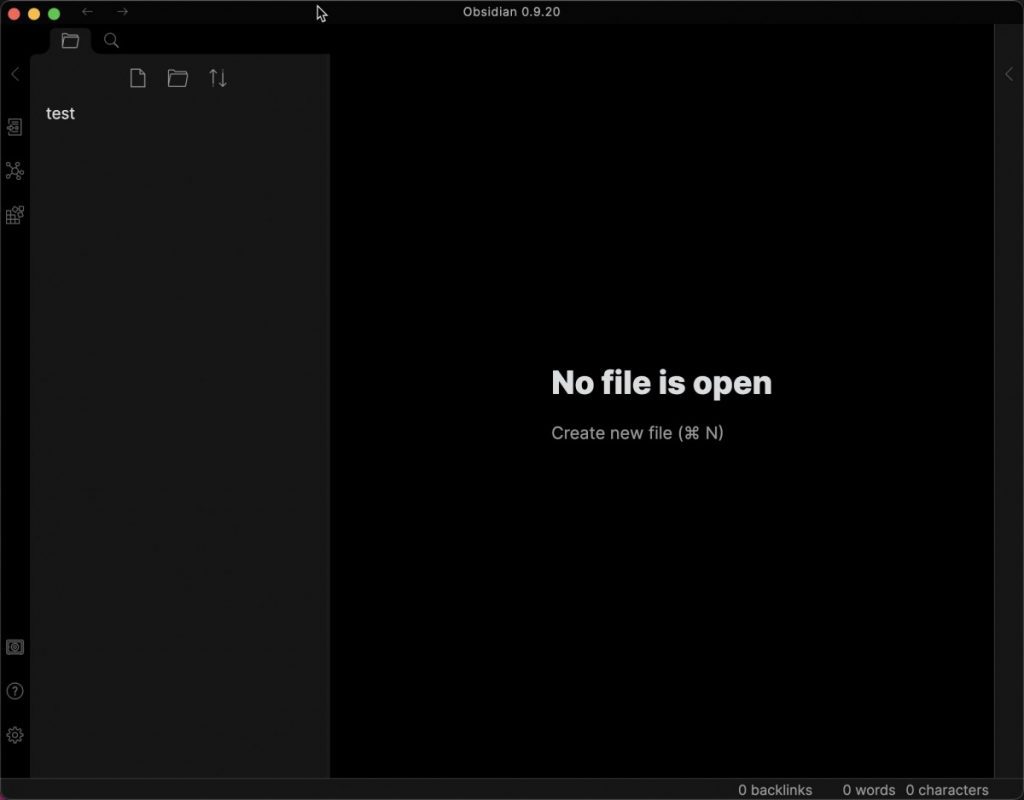Create a new note with the file icon

[138, 78]
